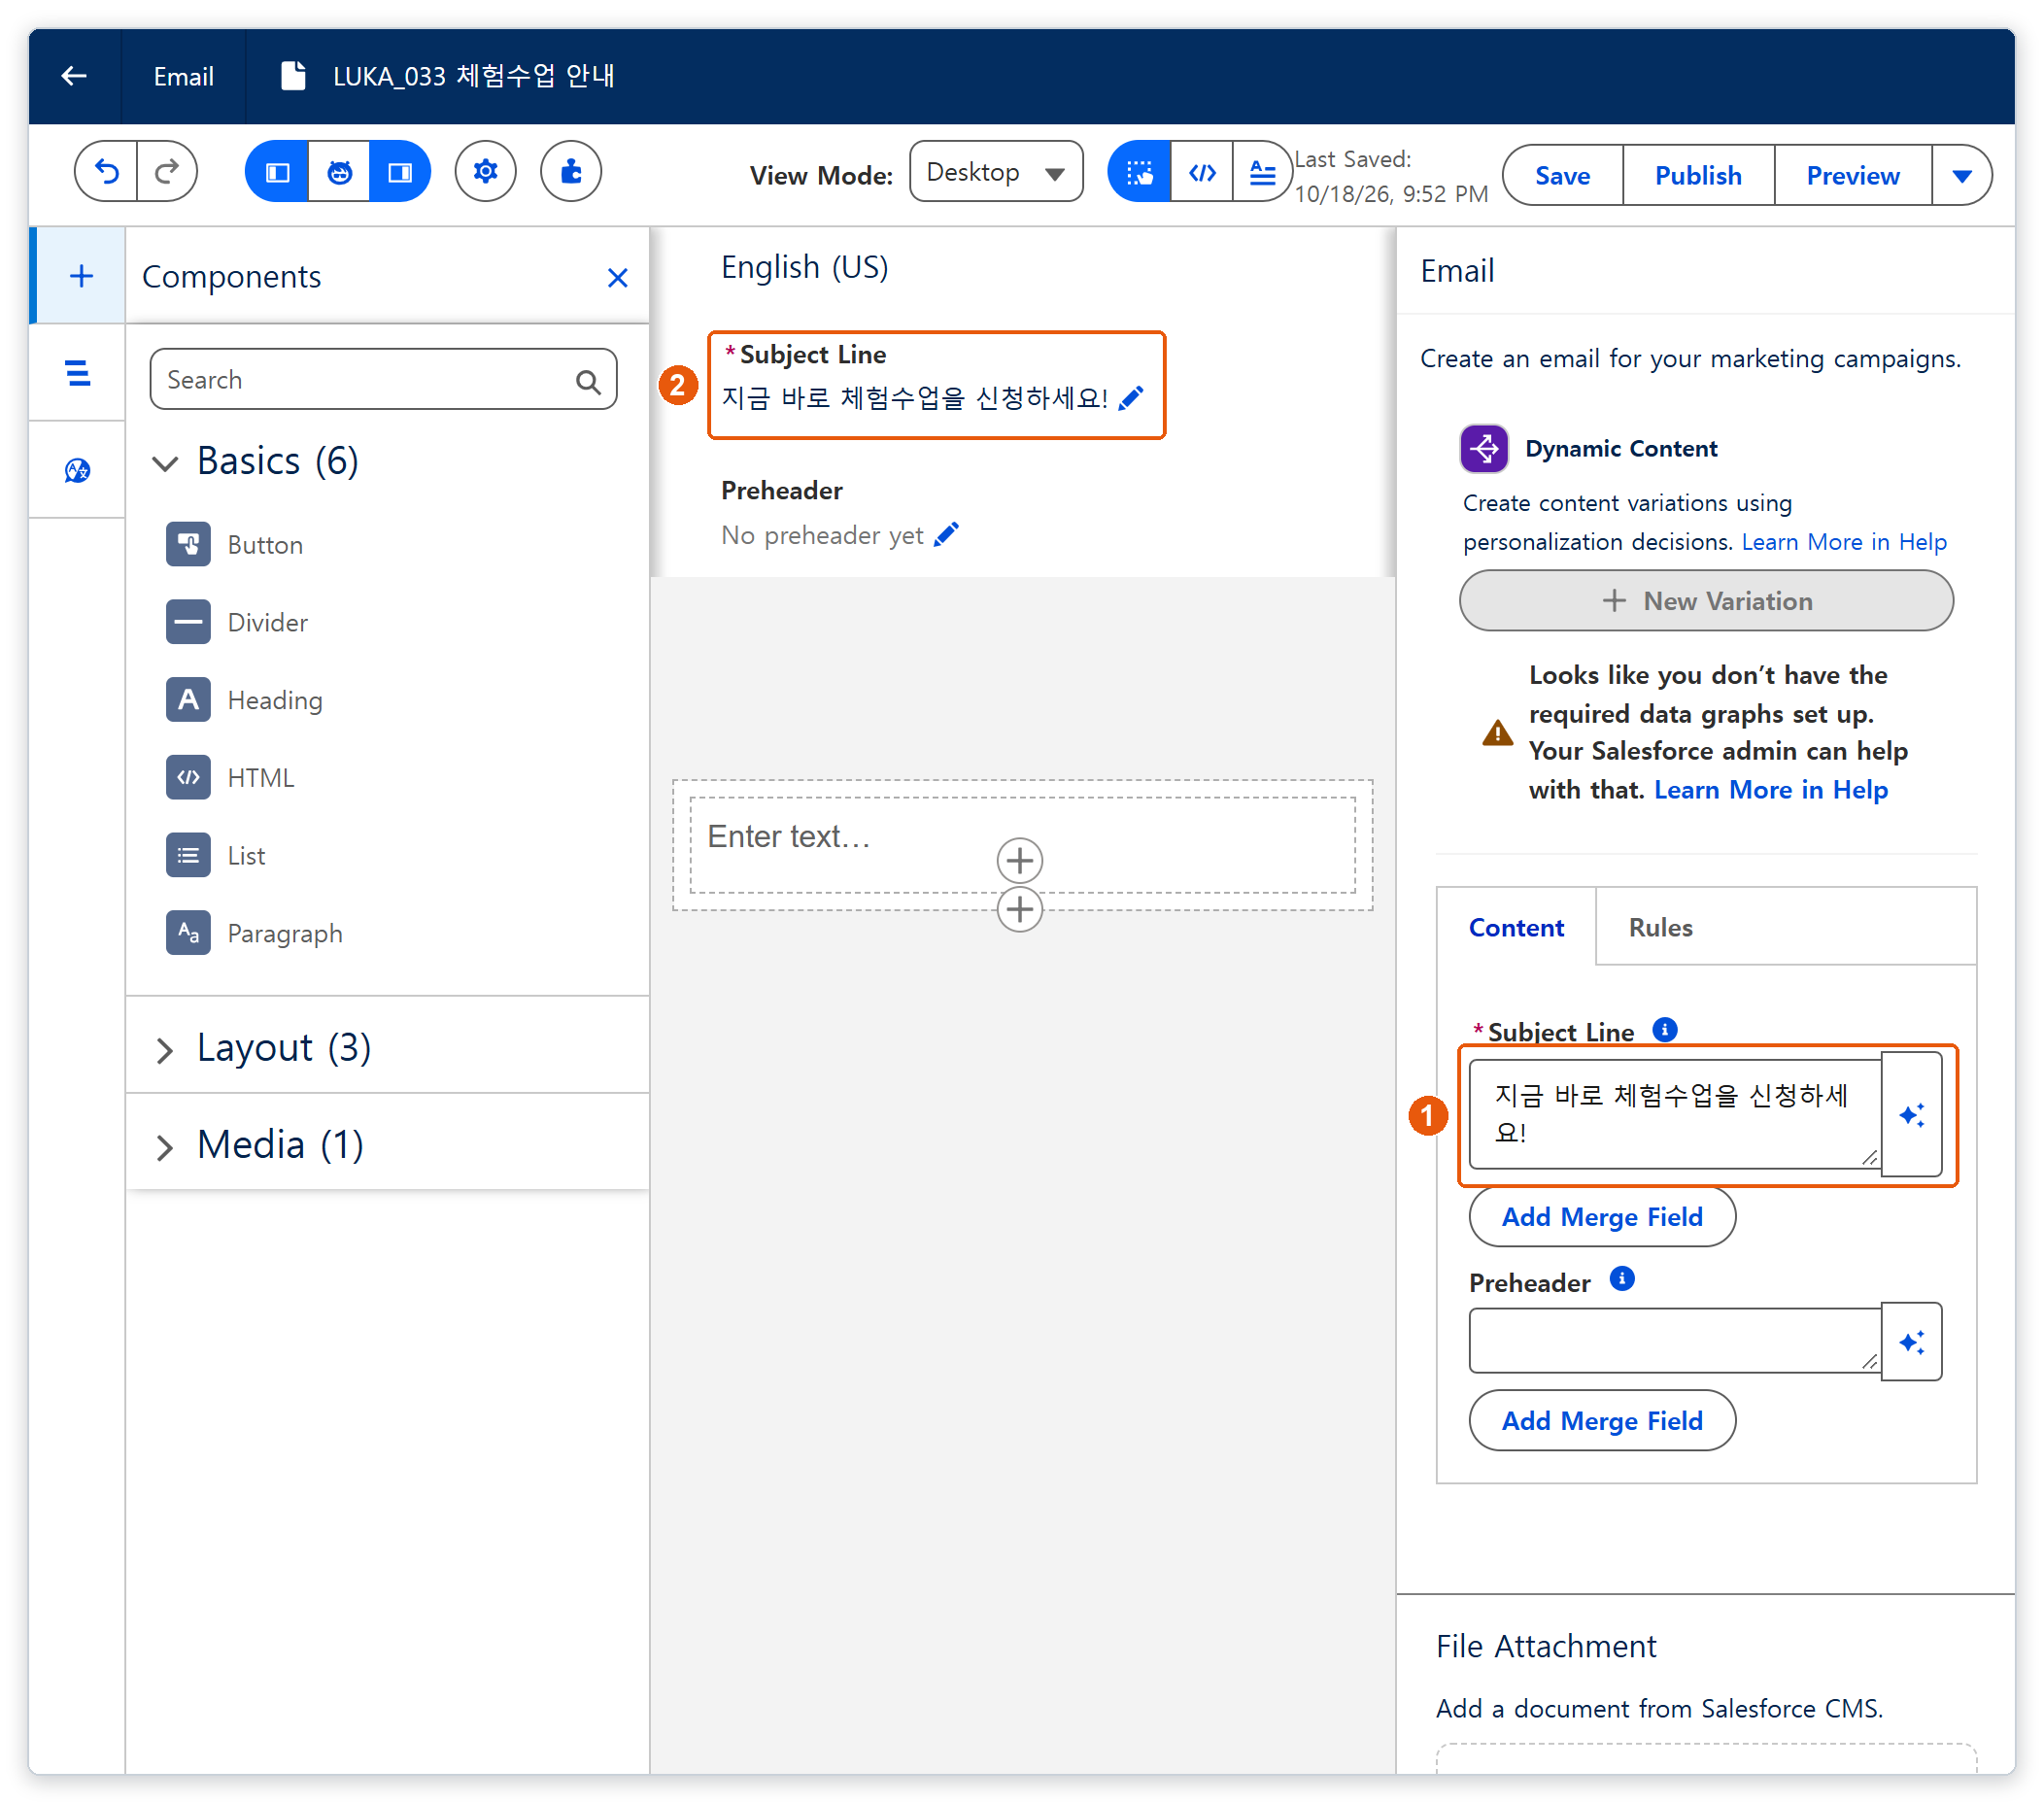Open the language globe icon in the sidebar

pyautogui.click(x=78, y=470)
